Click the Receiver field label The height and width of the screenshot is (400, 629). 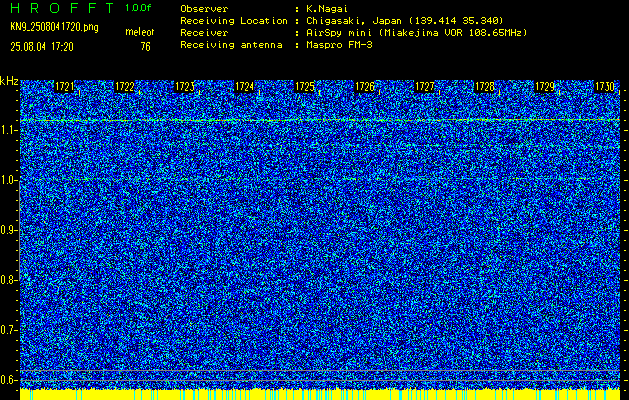tap(204, 33)
